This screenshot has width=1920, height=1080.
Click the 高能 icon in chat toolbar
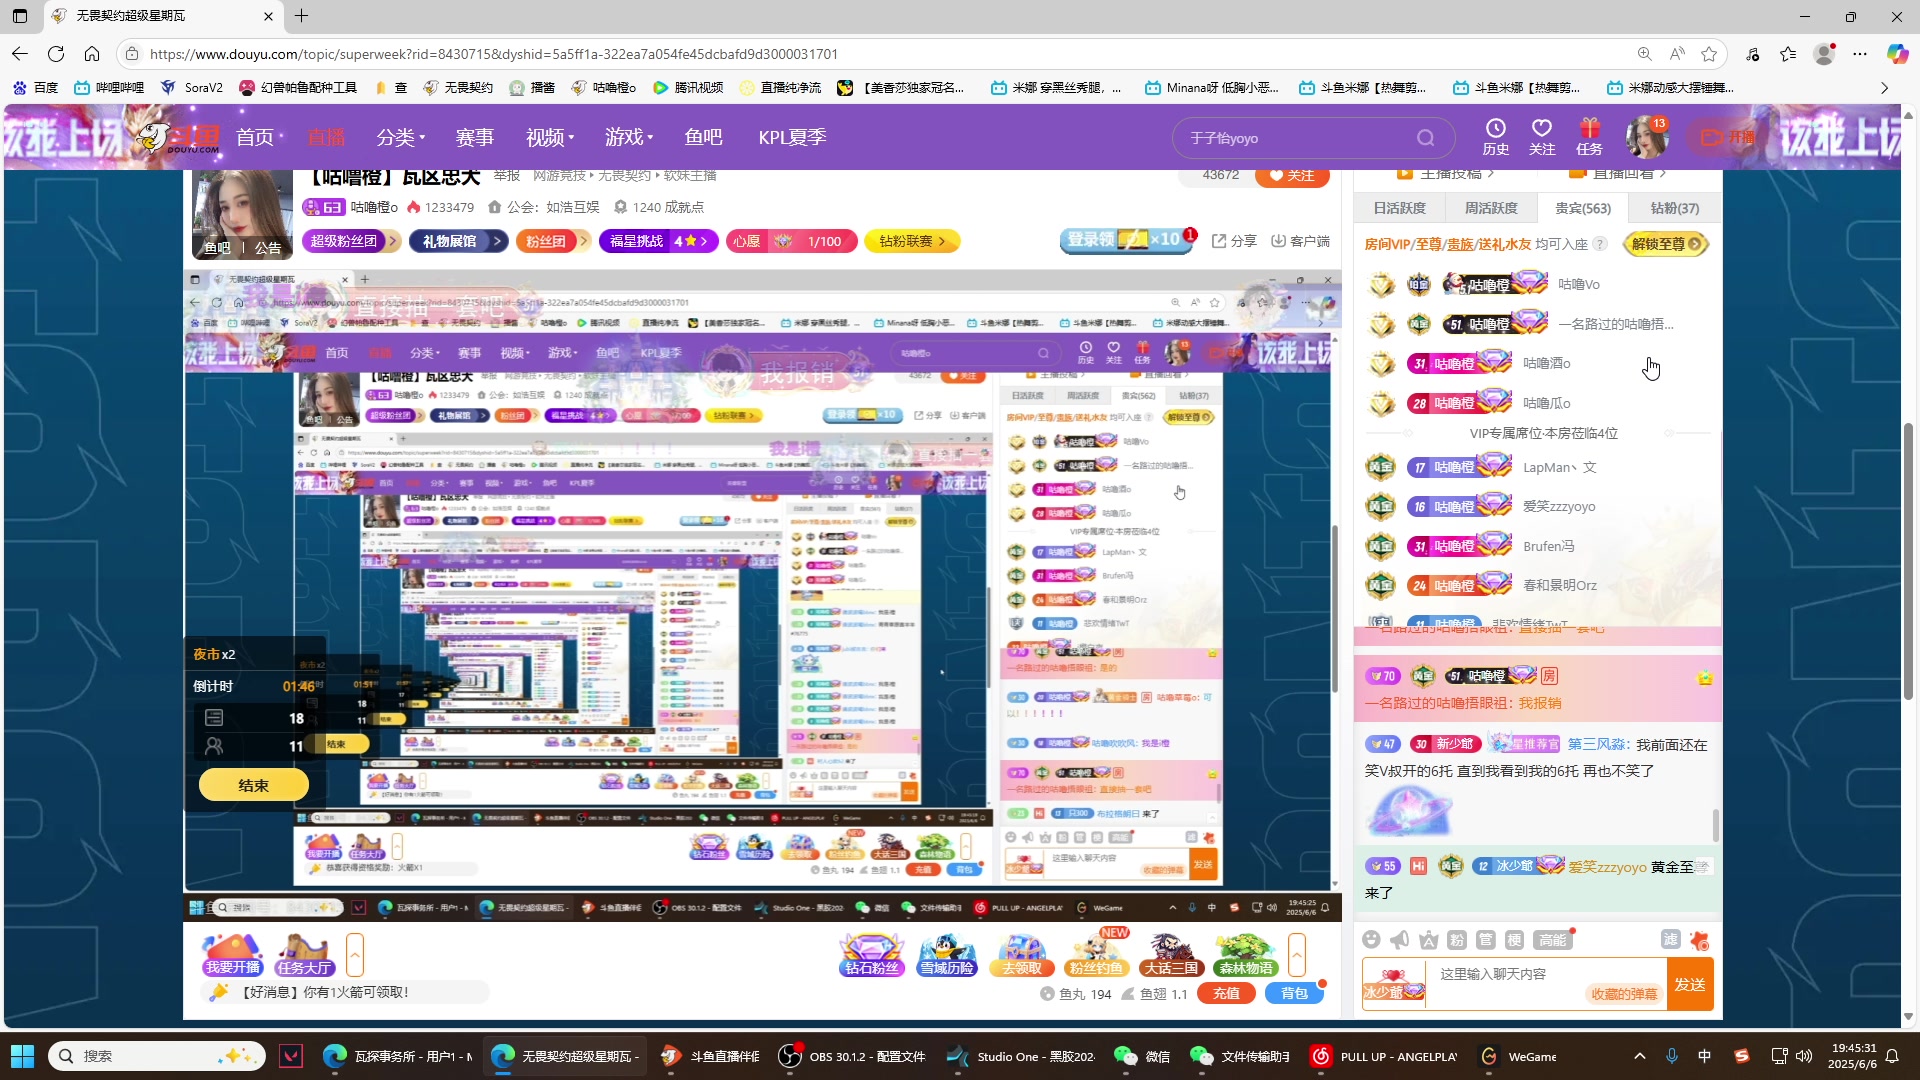[1554, 939]
